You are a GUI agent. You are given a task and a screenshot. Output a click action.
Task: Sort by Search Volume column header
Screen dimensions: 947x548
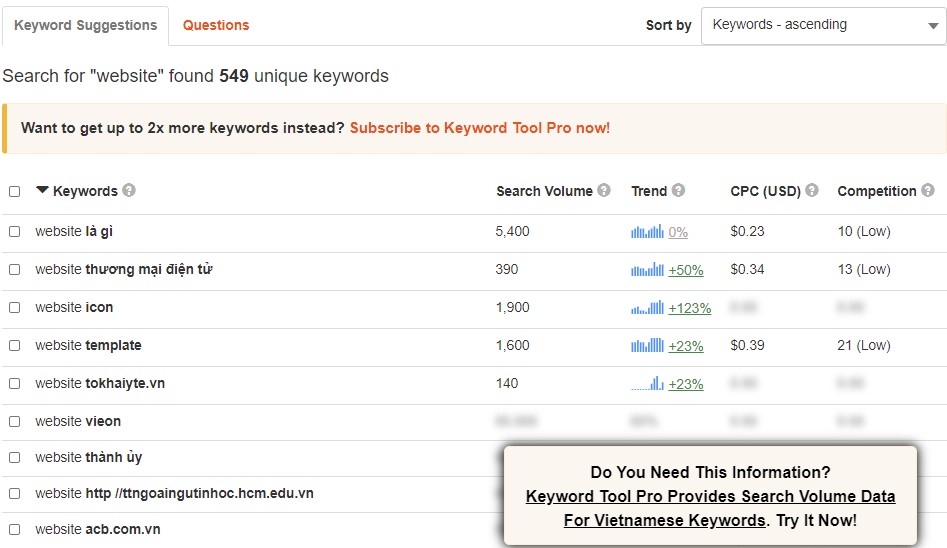click(544, 191)
